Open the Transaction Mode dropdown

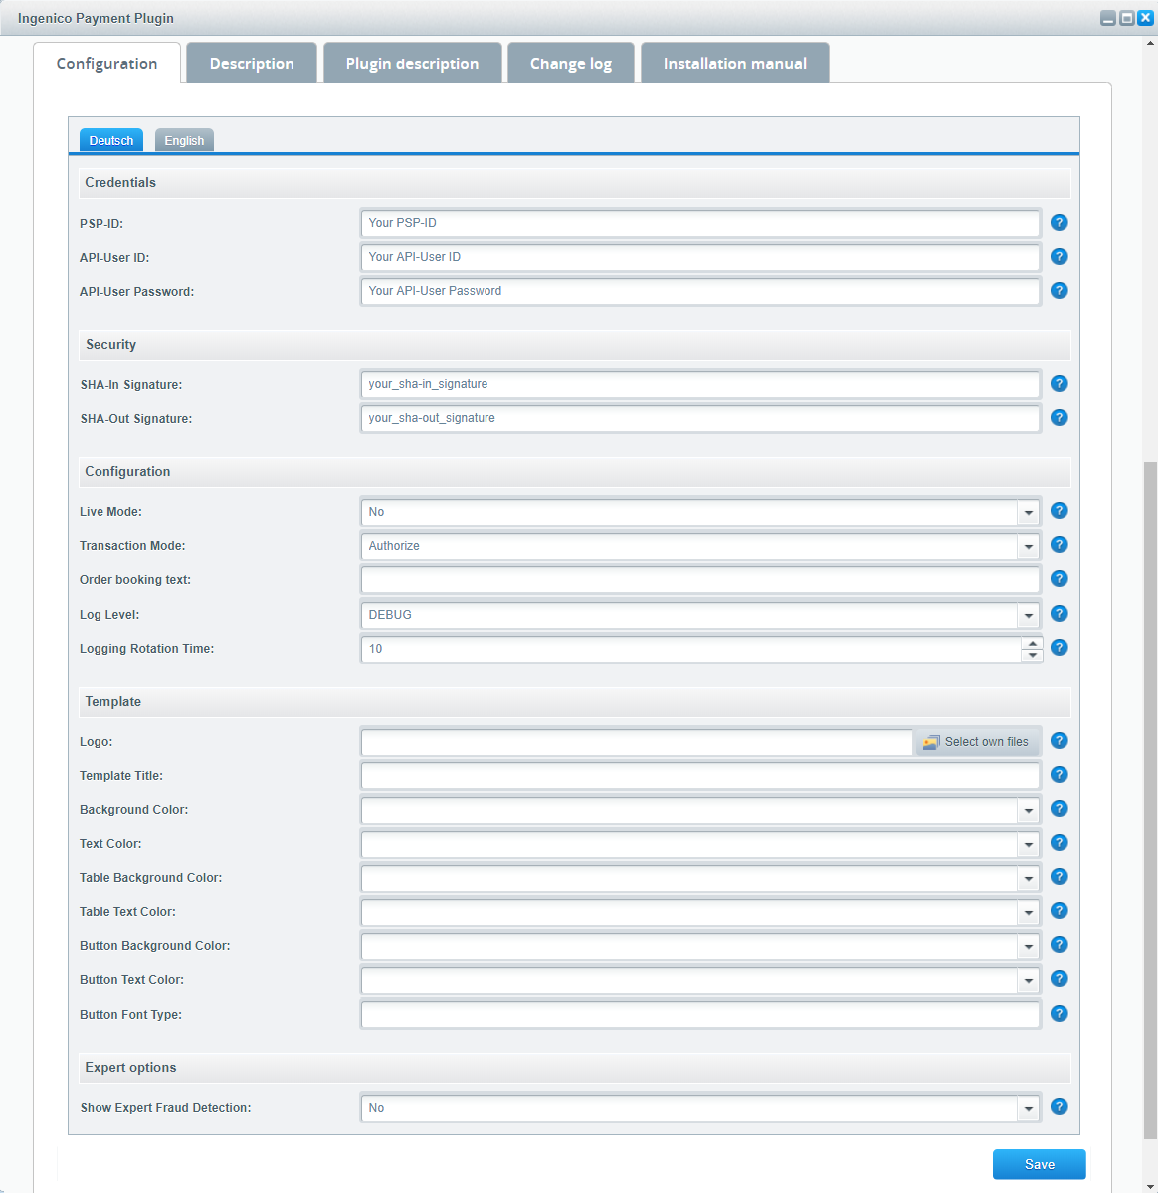coord(1029,546)
